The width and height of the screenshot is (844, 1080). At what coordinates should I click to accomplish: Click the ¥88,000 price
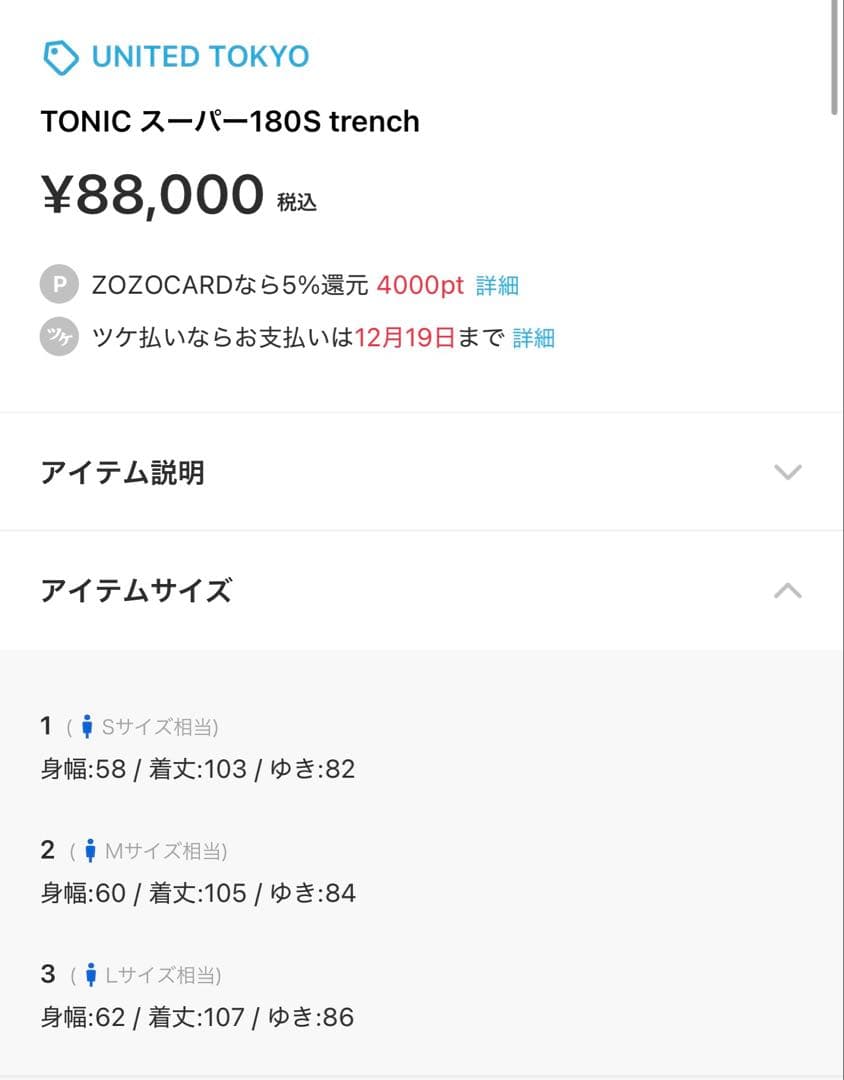[x=152, y=194]
